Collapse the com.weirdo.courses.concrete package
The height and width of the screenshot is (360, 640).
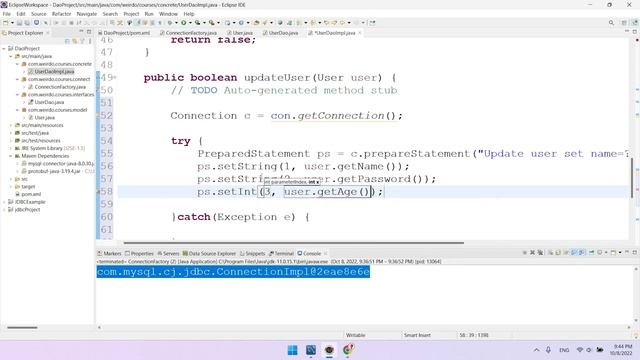click(18, 64)
